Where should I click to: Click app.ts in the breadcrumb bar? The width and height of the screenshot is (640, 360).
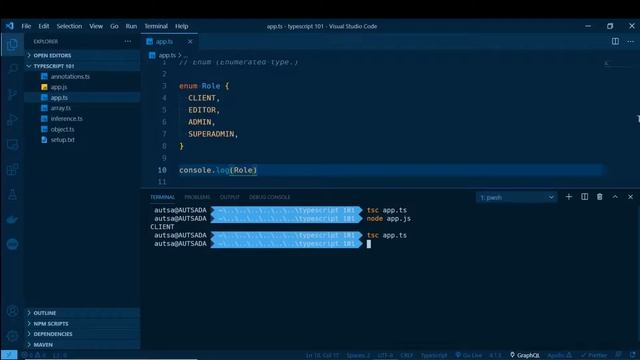(x=167, y=55)
